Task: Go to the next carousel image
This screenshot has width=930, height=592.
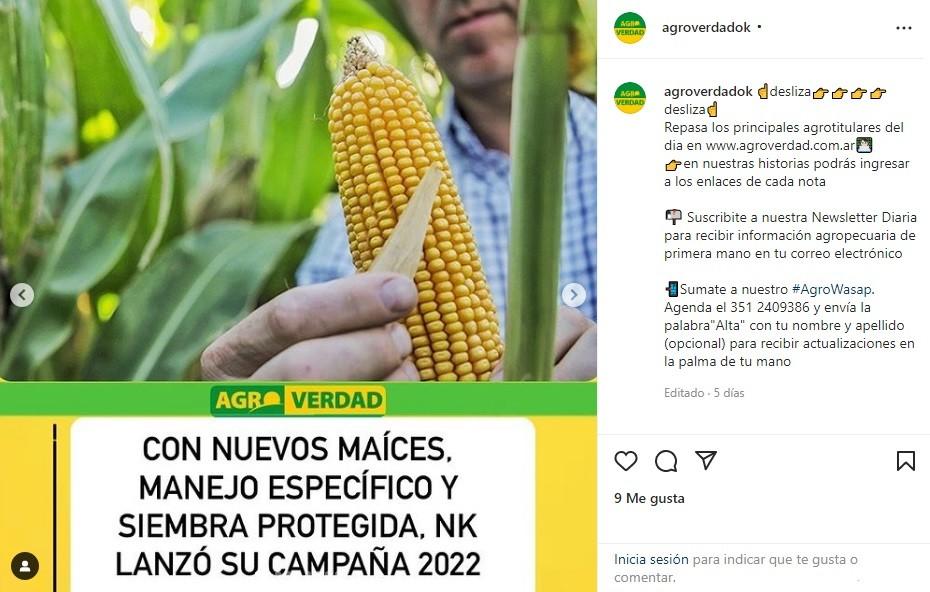Action: 574,295
